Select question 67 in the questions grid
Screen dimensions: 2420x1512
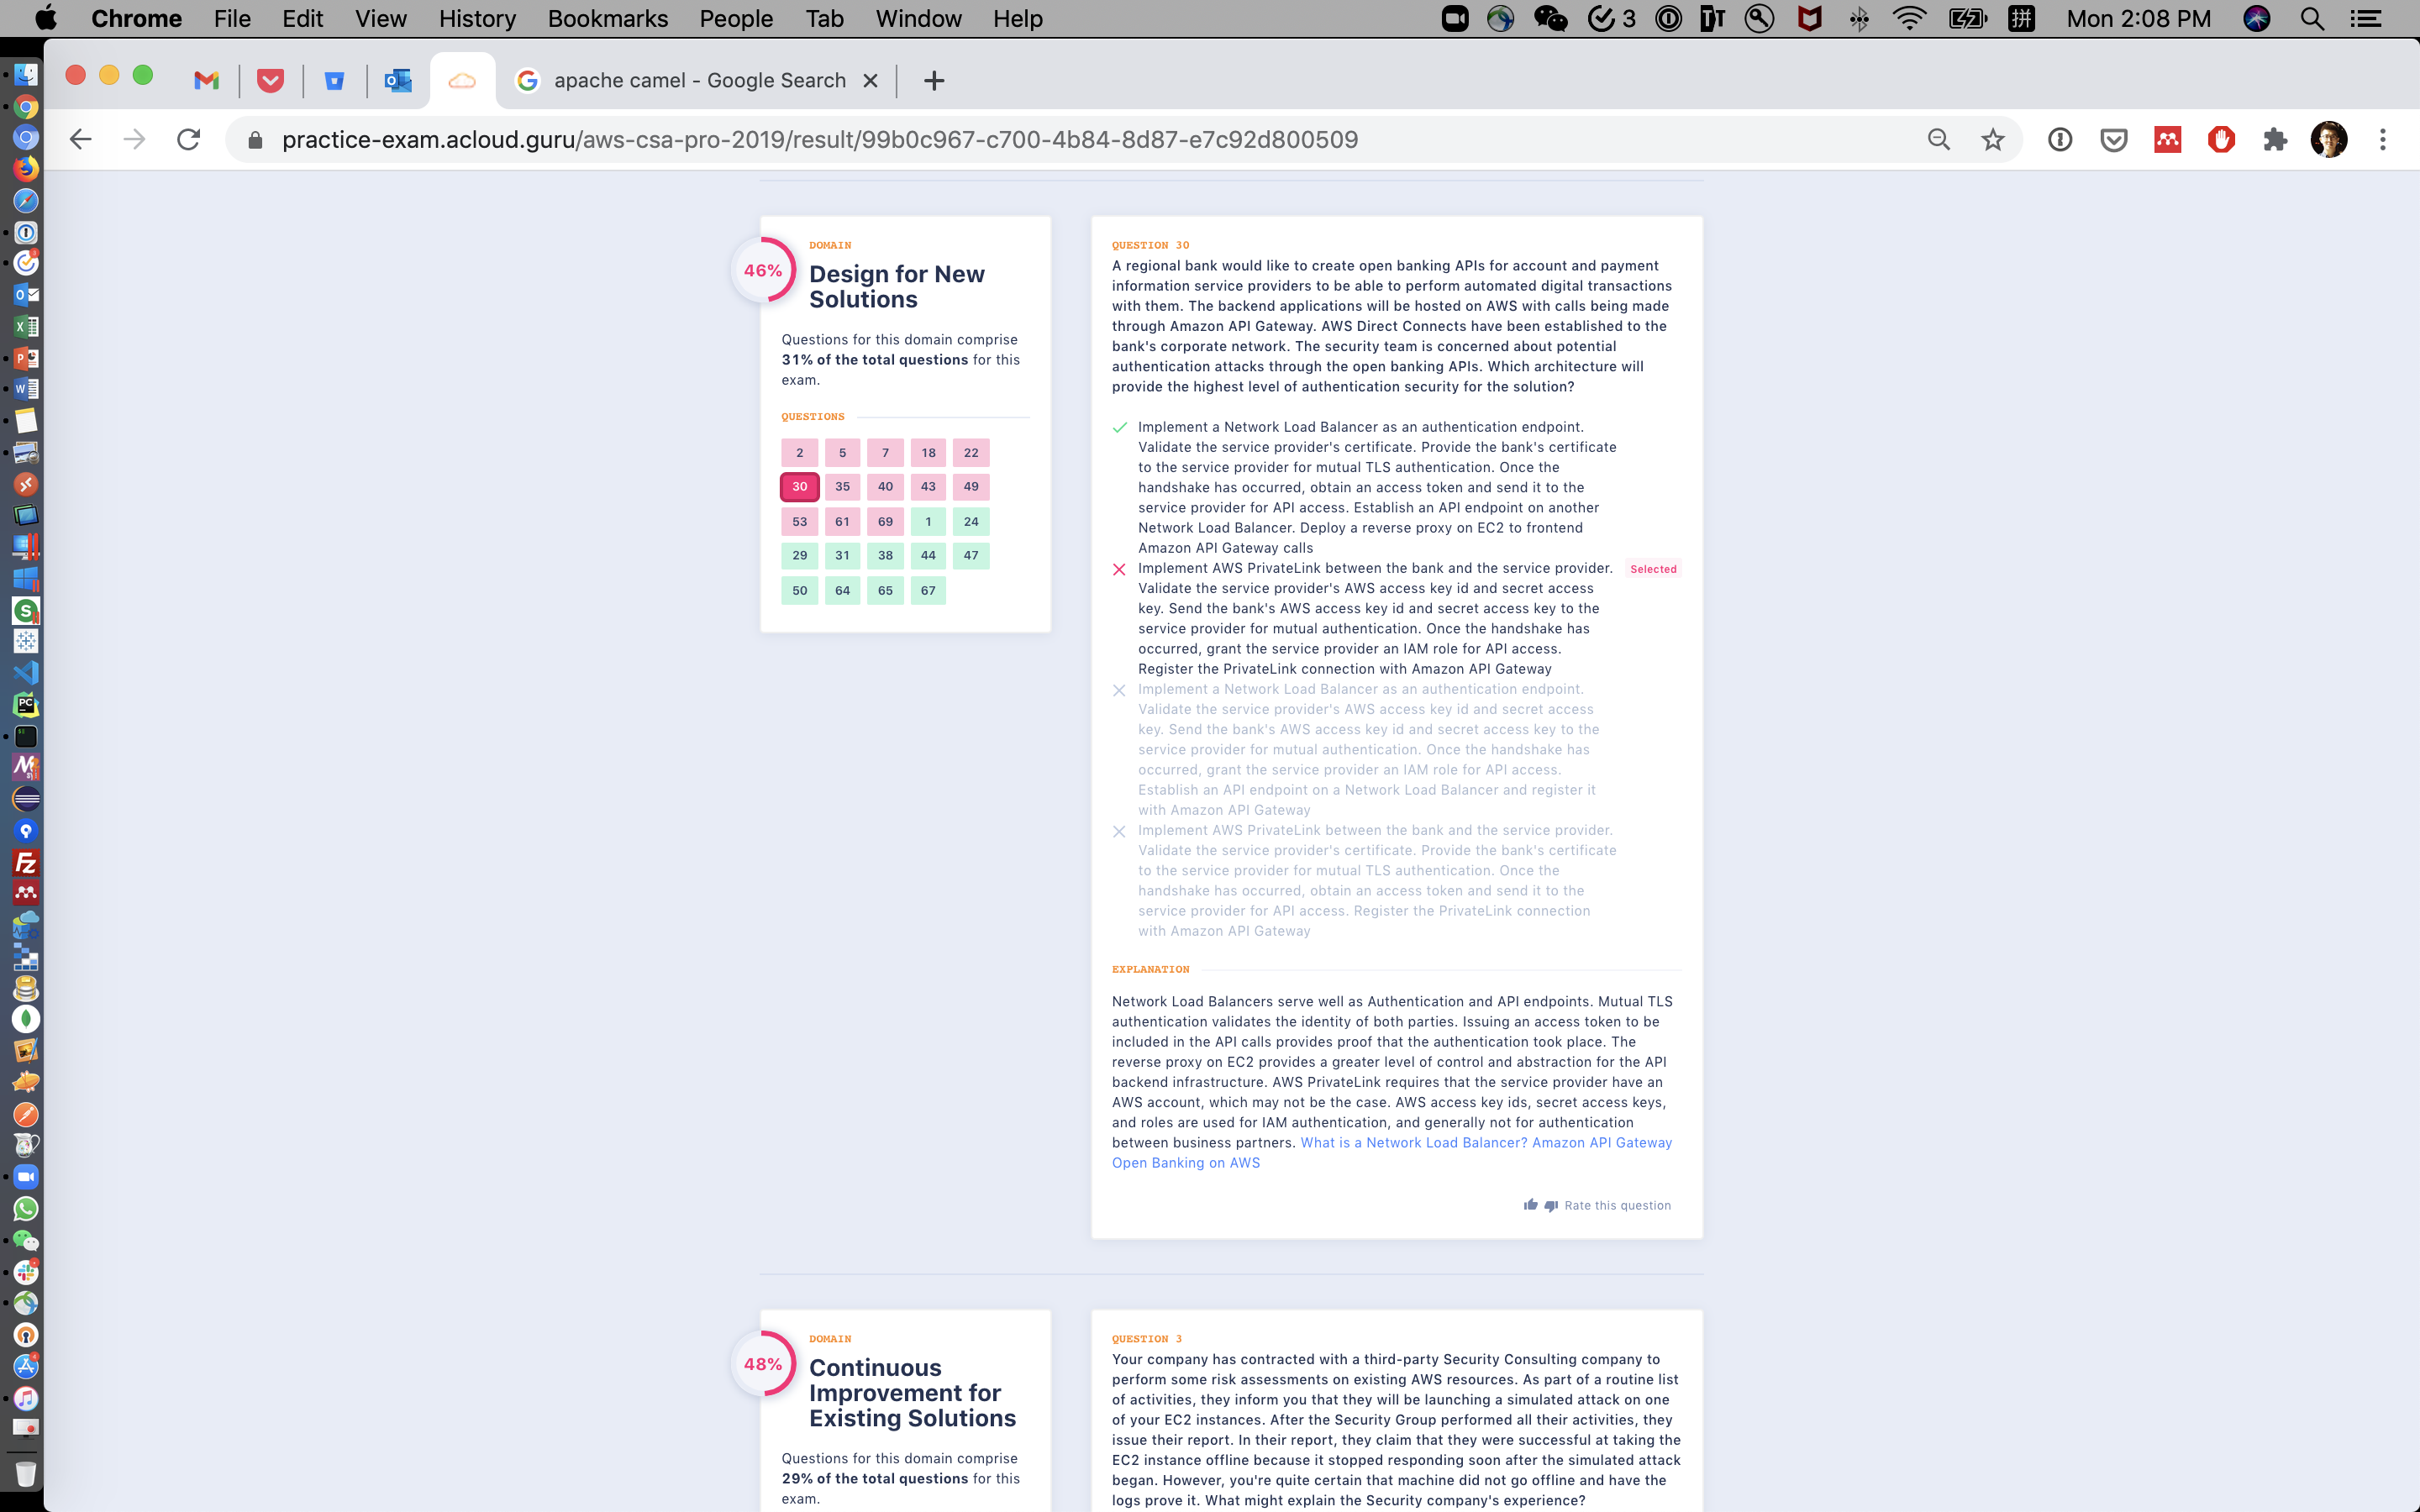tap(927, 591)
